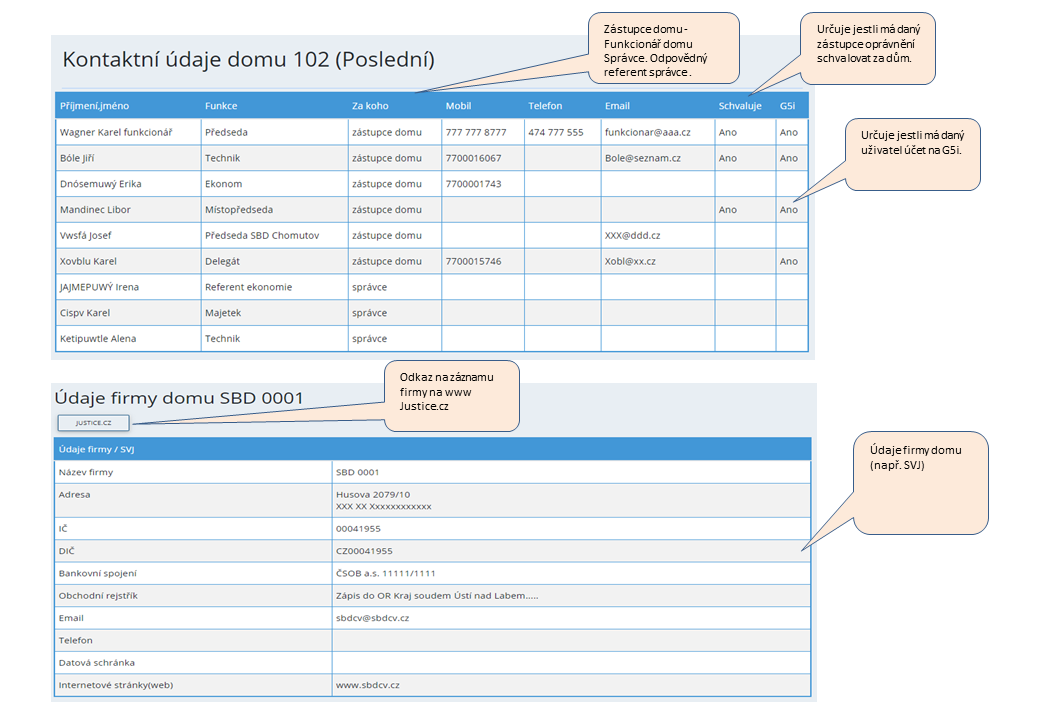This screenshot has width=1040, height=720.
Task: Click the Mandinec Libor name cell
Action: coord(95,210)
